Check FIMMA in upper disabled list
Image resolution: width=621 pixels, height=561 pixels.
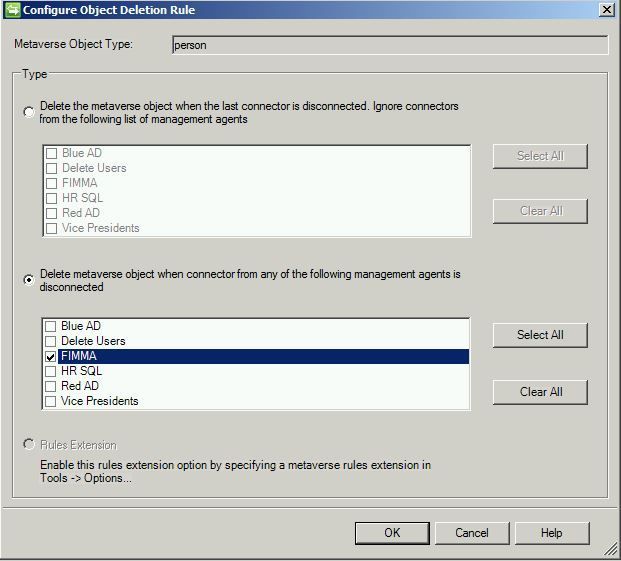coord(51,183)
